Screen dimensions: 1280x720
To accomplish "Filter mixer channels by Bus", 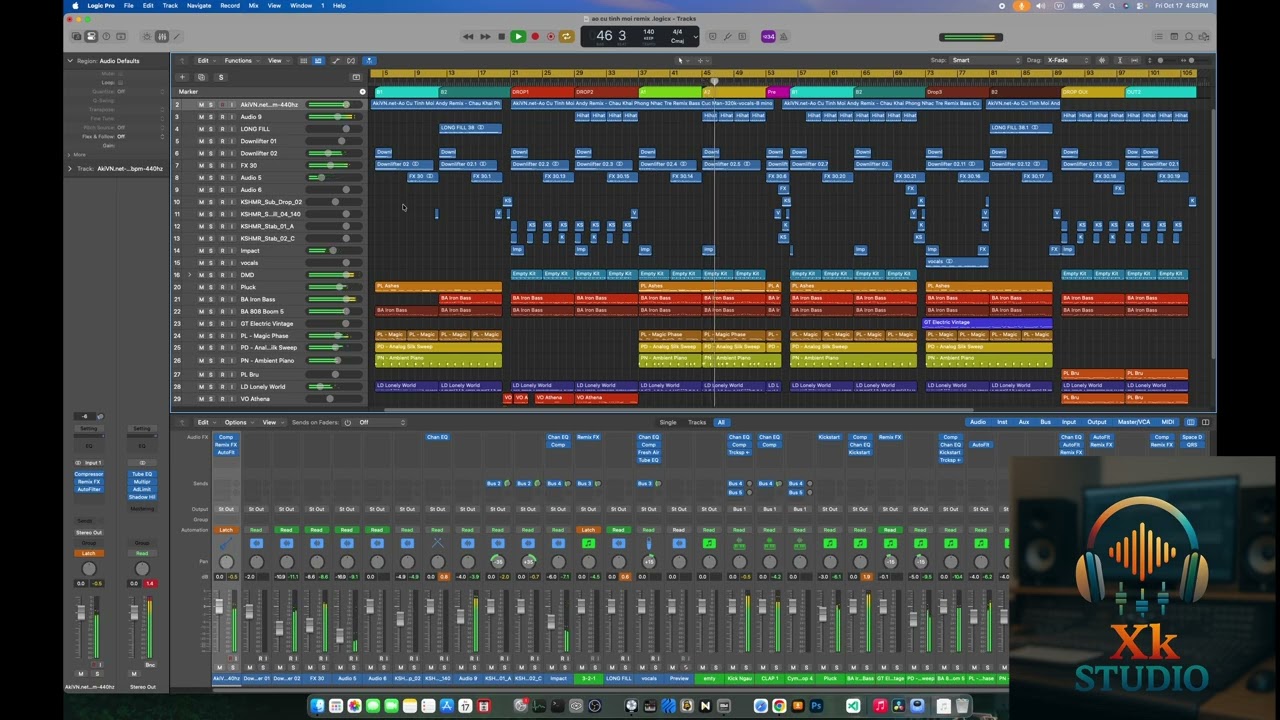I will coord(1046,422).
